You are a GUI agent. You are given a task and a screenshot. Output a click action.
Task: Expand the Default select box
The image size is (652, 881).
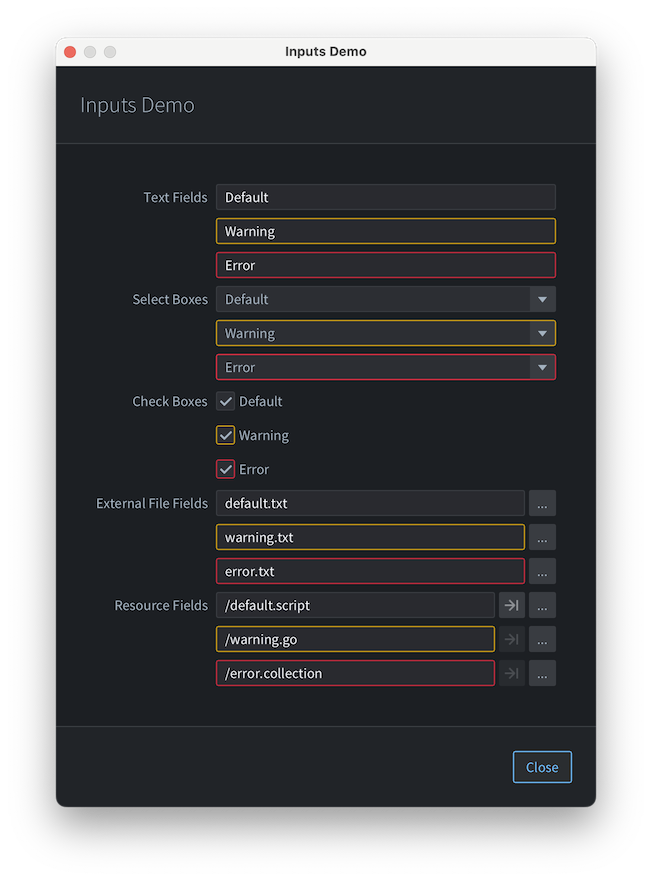(542, 299)
